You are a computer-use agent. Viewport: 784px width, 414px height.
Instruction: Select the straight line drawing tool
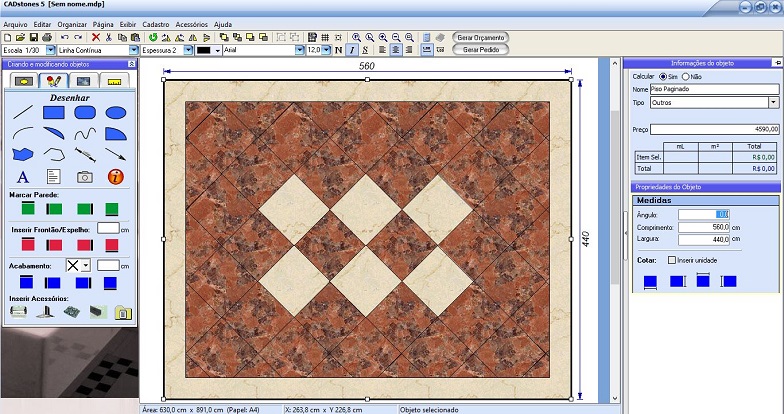(22, 112)
